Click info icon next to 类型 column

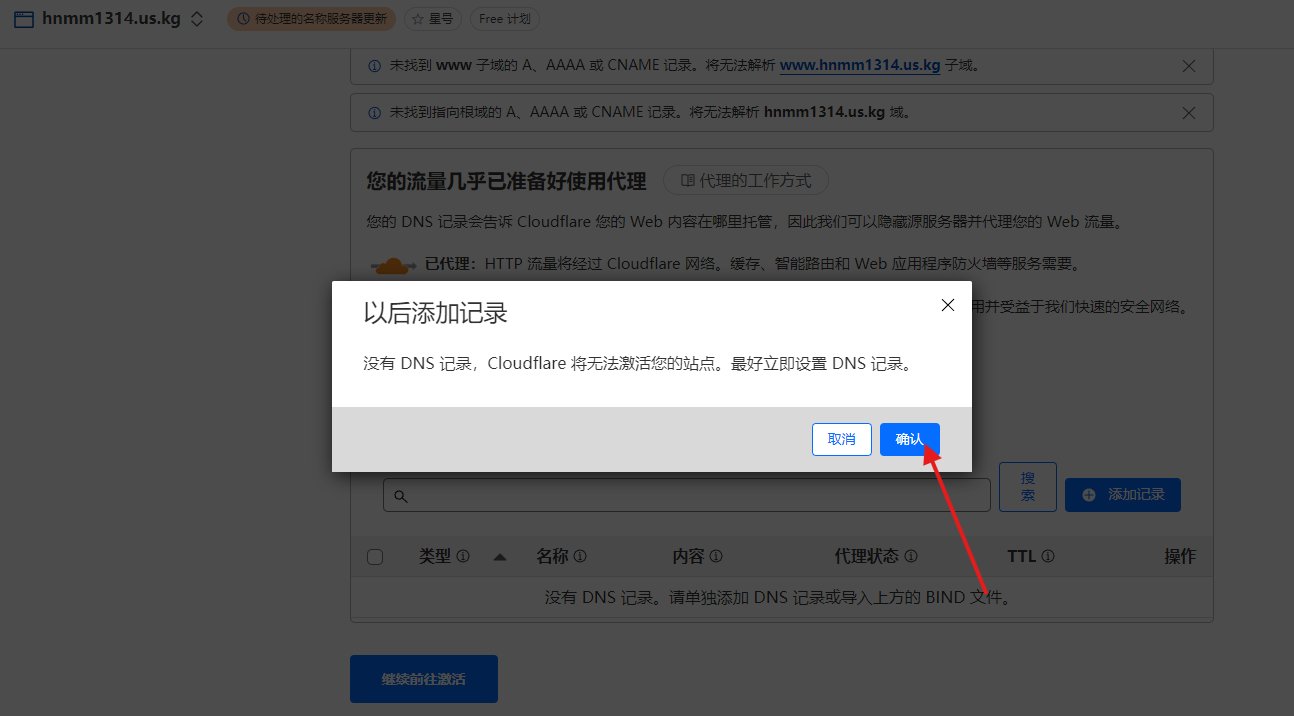[x=463, y=557]
